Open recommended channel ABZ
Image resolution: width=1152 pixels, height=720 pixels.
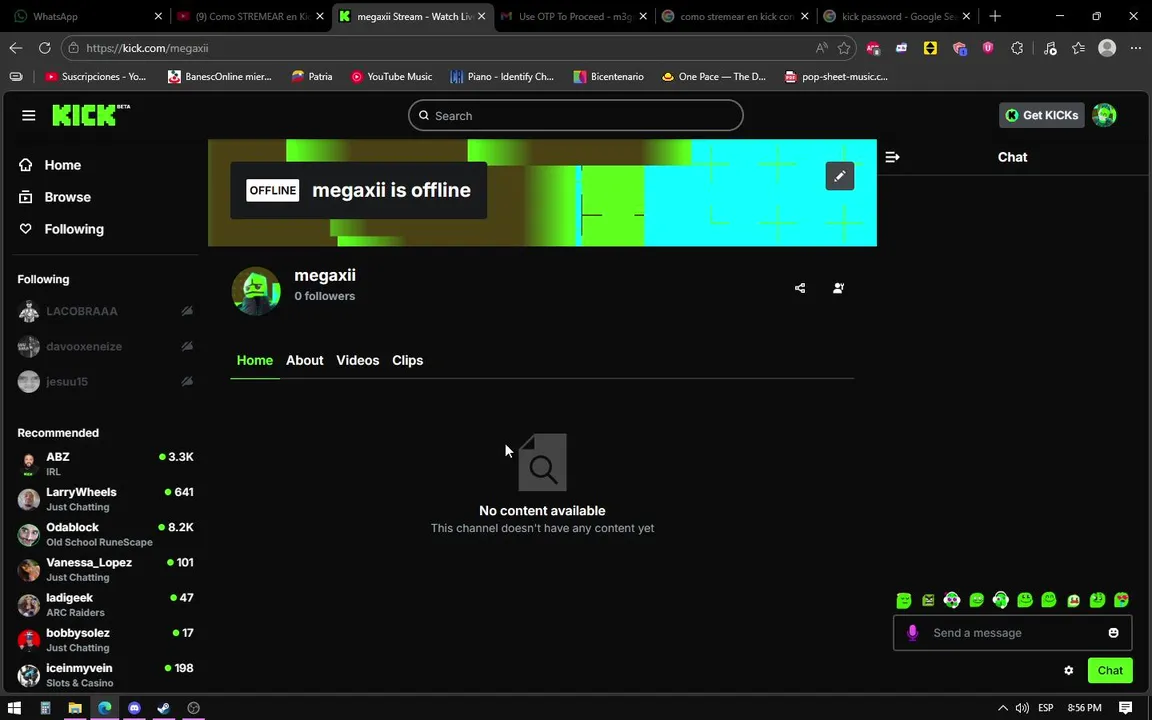pos(105,464)
